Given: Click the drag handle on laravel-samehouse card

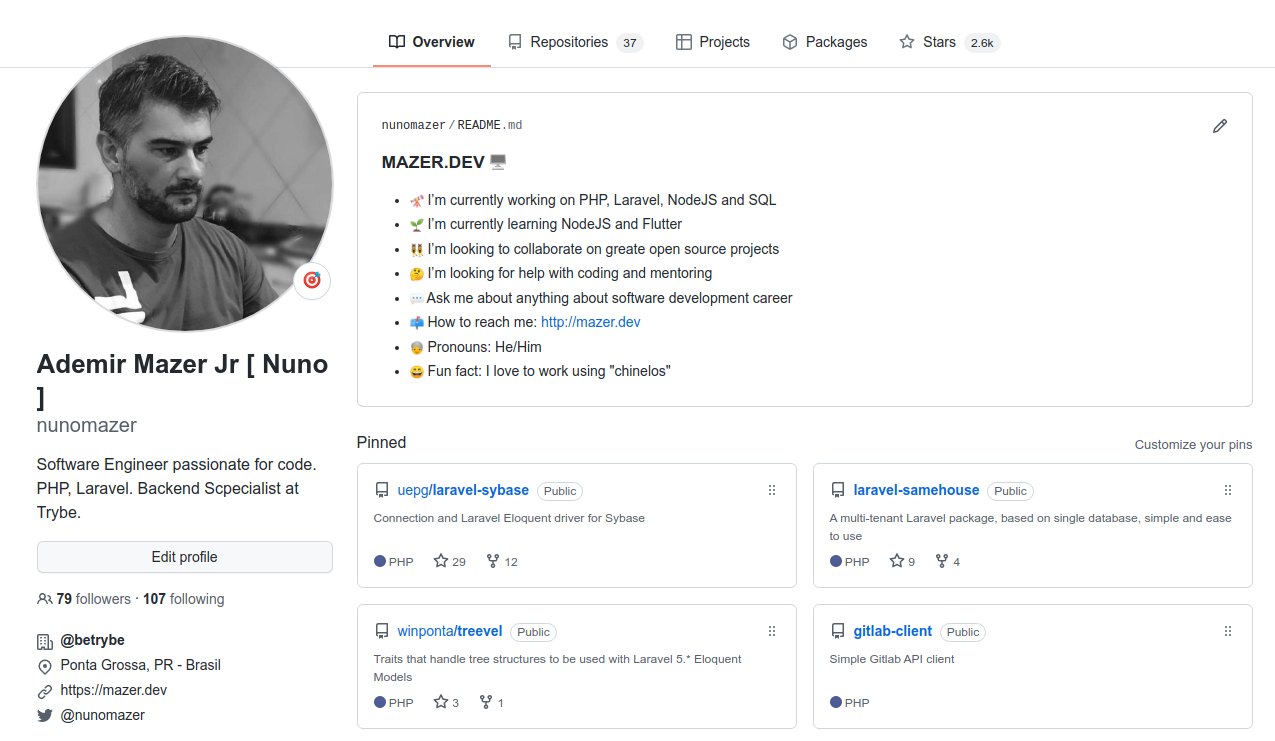Looking at the screenshot, I should (x=1228, y=490).
